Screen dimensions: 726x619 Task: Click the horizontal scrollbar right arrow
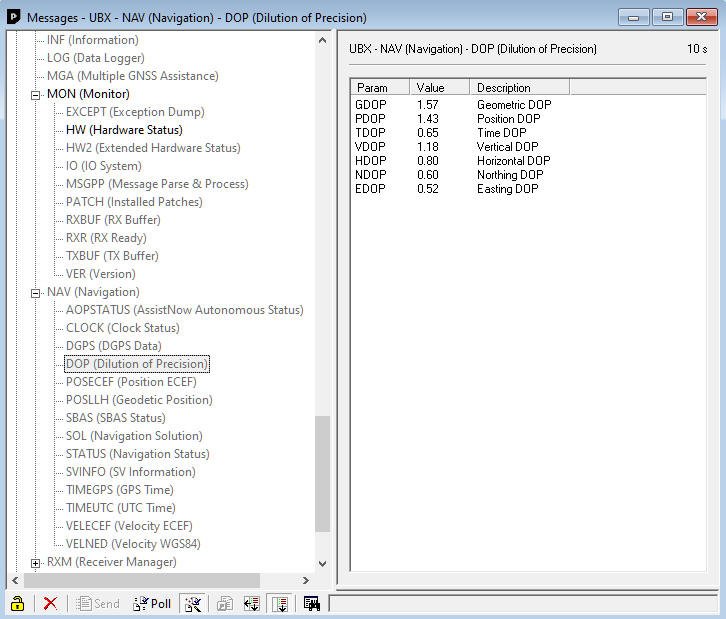304,580
